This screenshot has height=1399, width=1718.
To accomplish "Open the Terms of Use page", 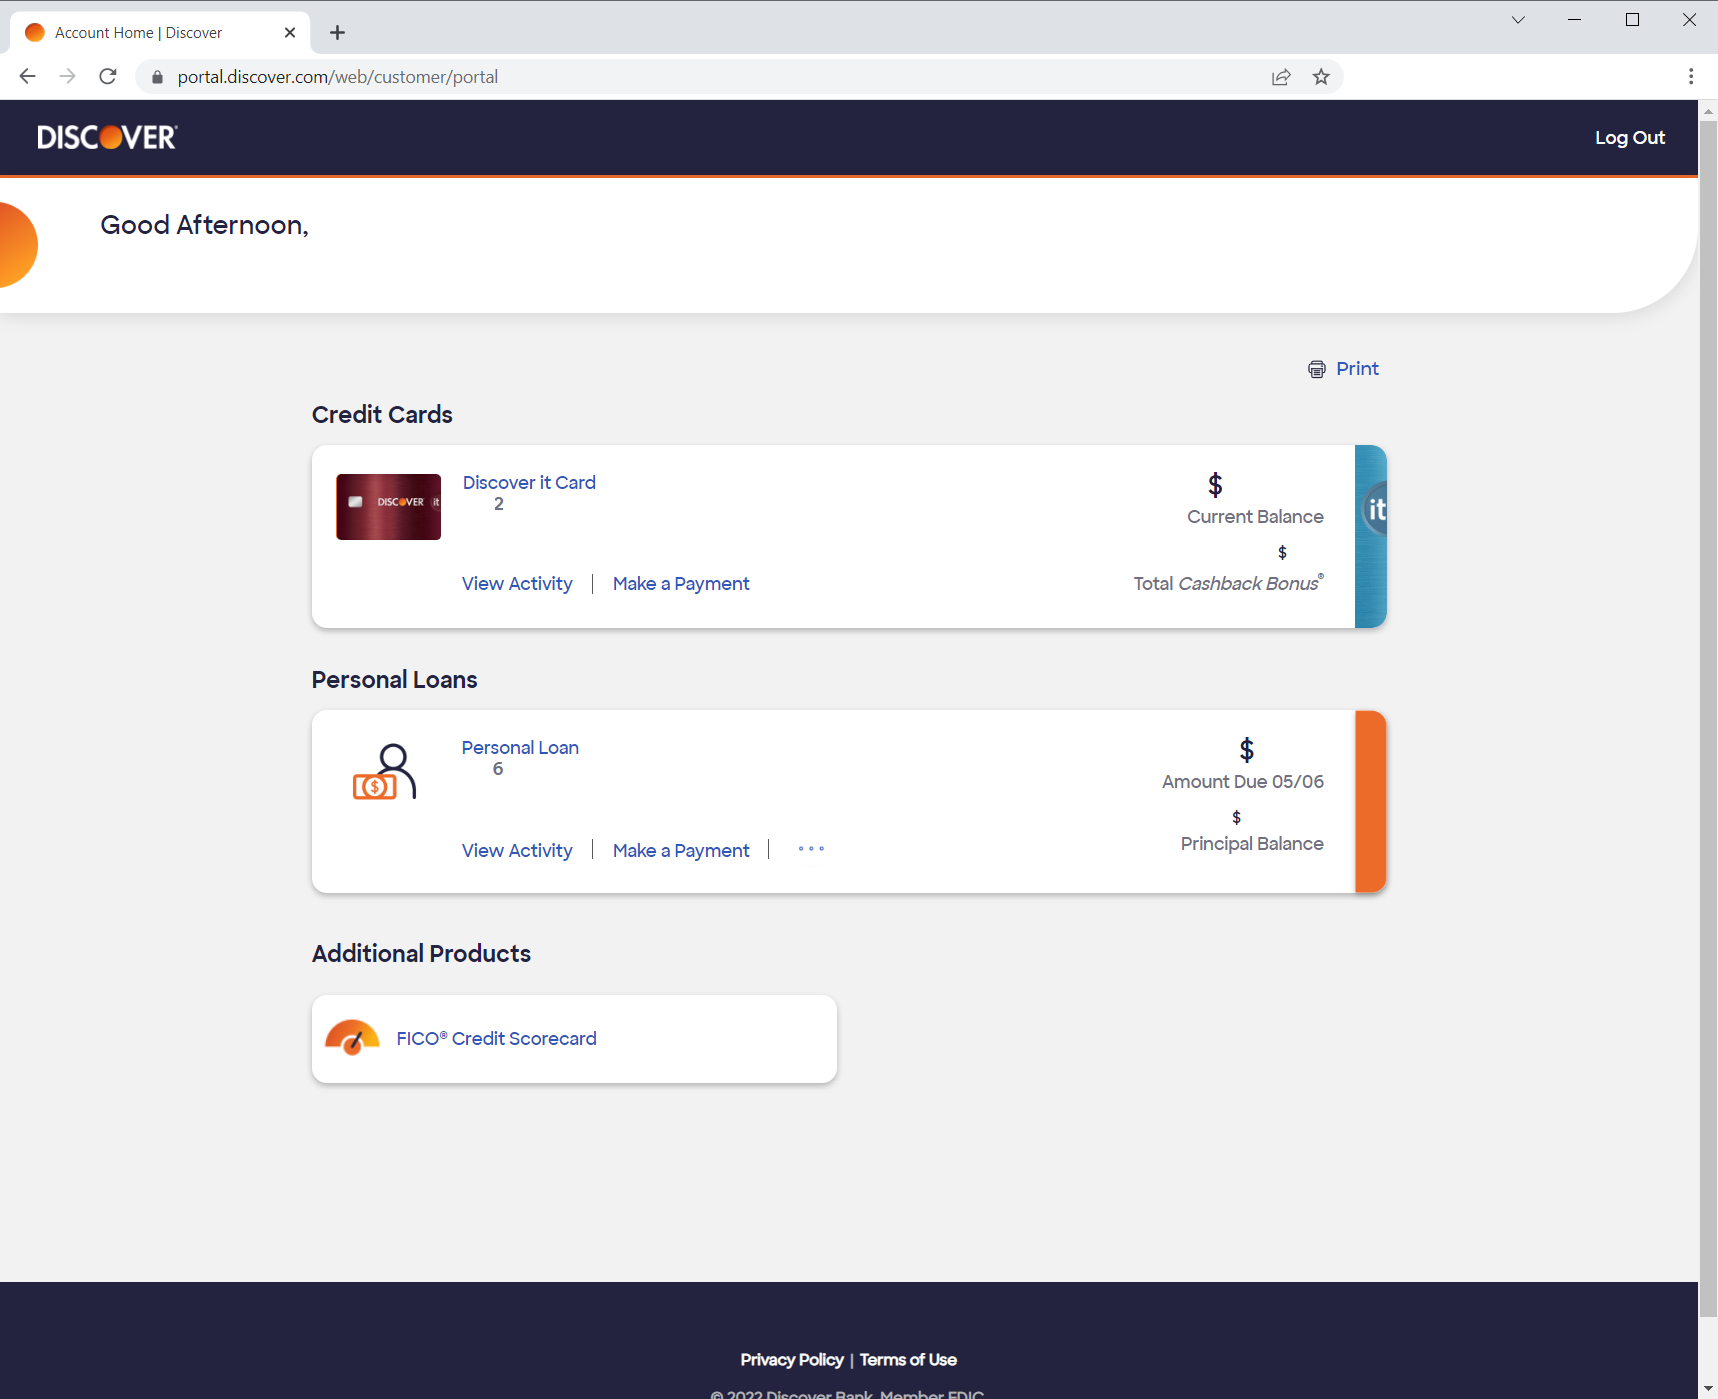I will coord(907,1359).
